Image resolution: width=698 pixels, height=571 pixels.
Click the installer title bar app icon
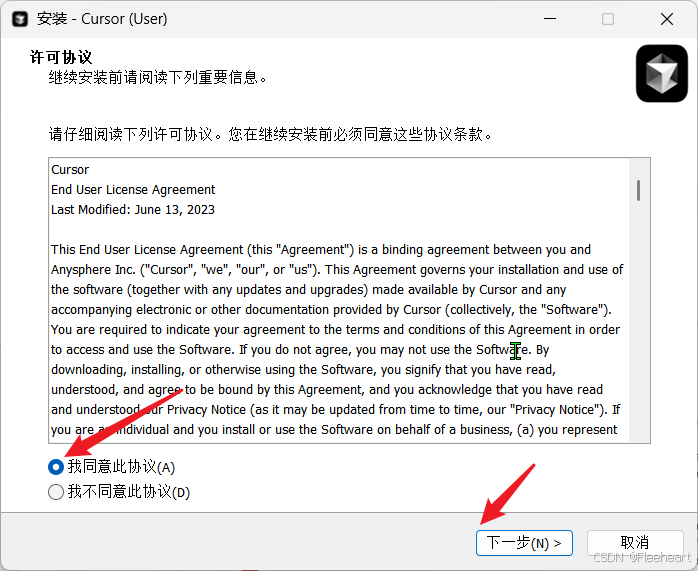tap(20, 19)
